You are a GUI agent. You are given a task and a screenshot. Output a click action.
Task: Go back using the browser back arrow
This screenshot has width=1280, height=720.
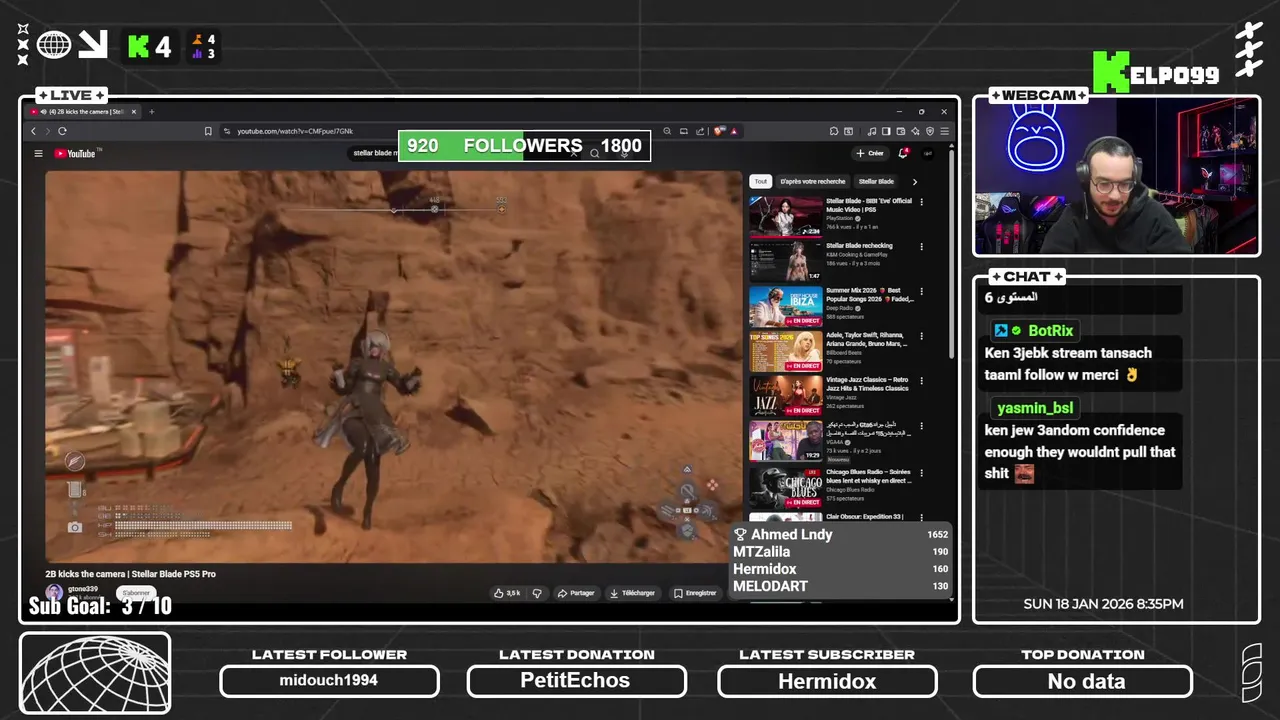coord(33,131)
